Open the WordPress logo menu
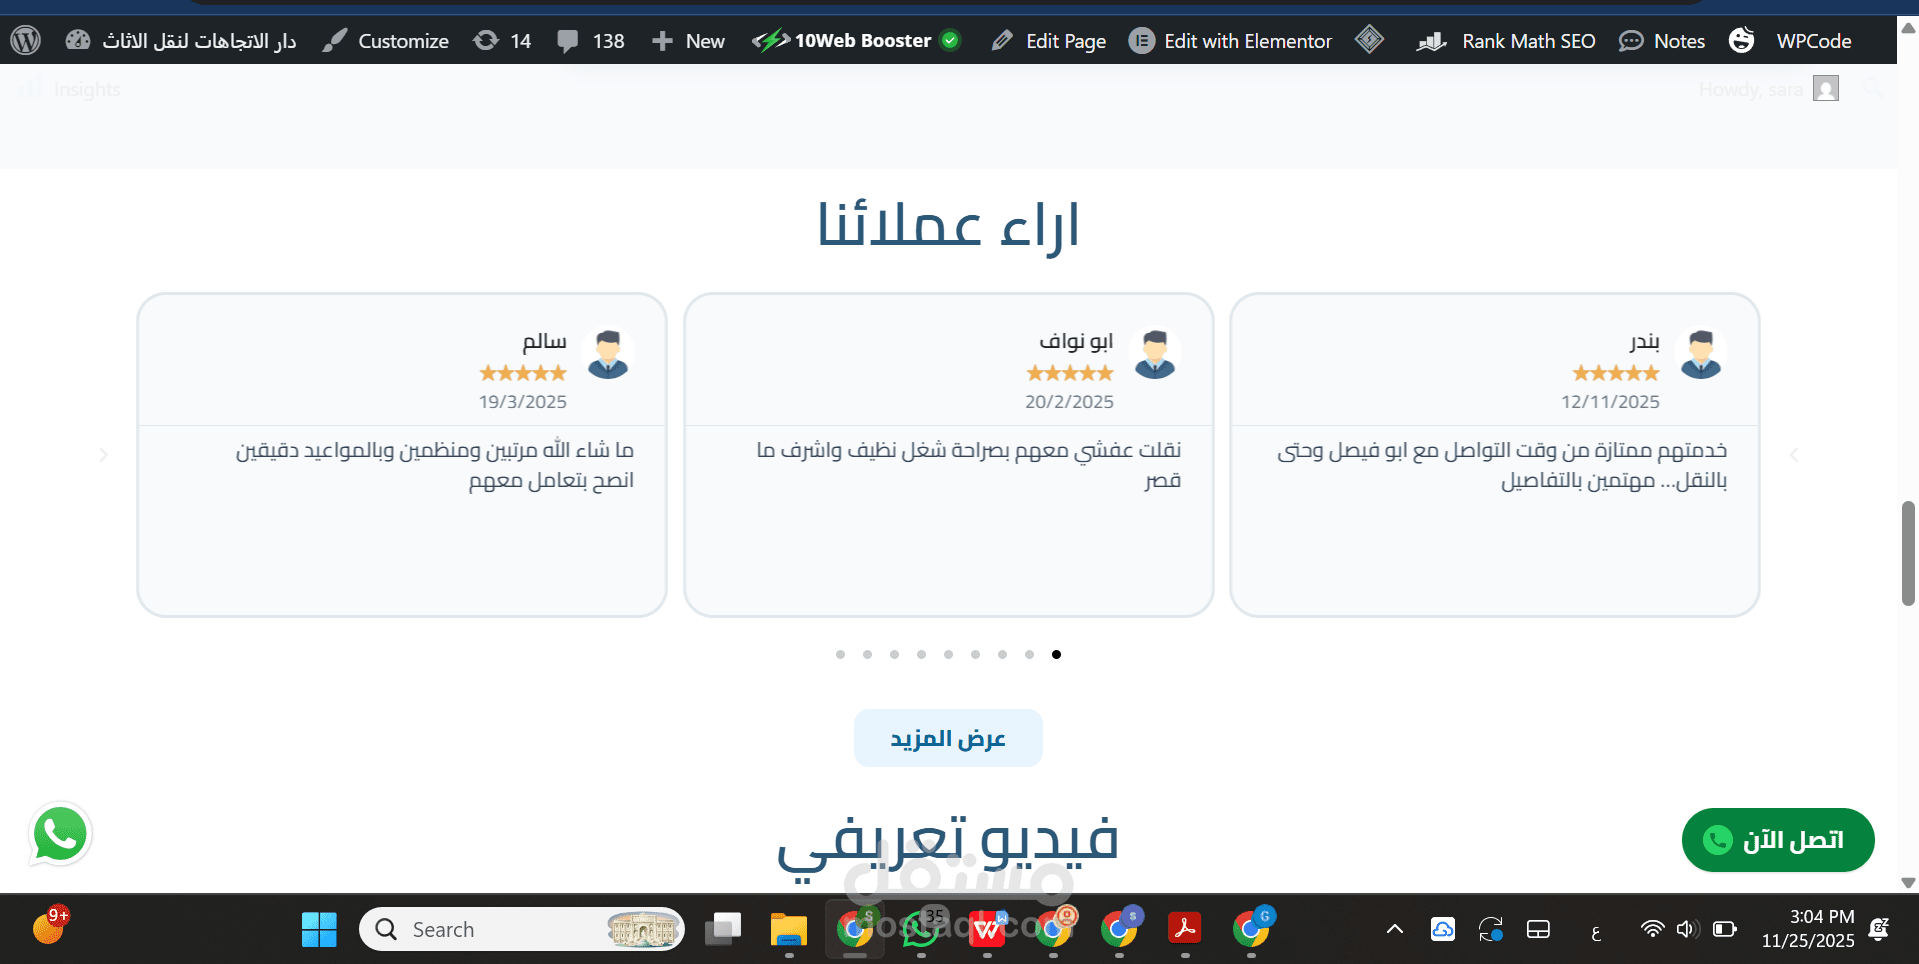Image resolution: width=1919 pixels, height=964 pixels. point(25,41)
